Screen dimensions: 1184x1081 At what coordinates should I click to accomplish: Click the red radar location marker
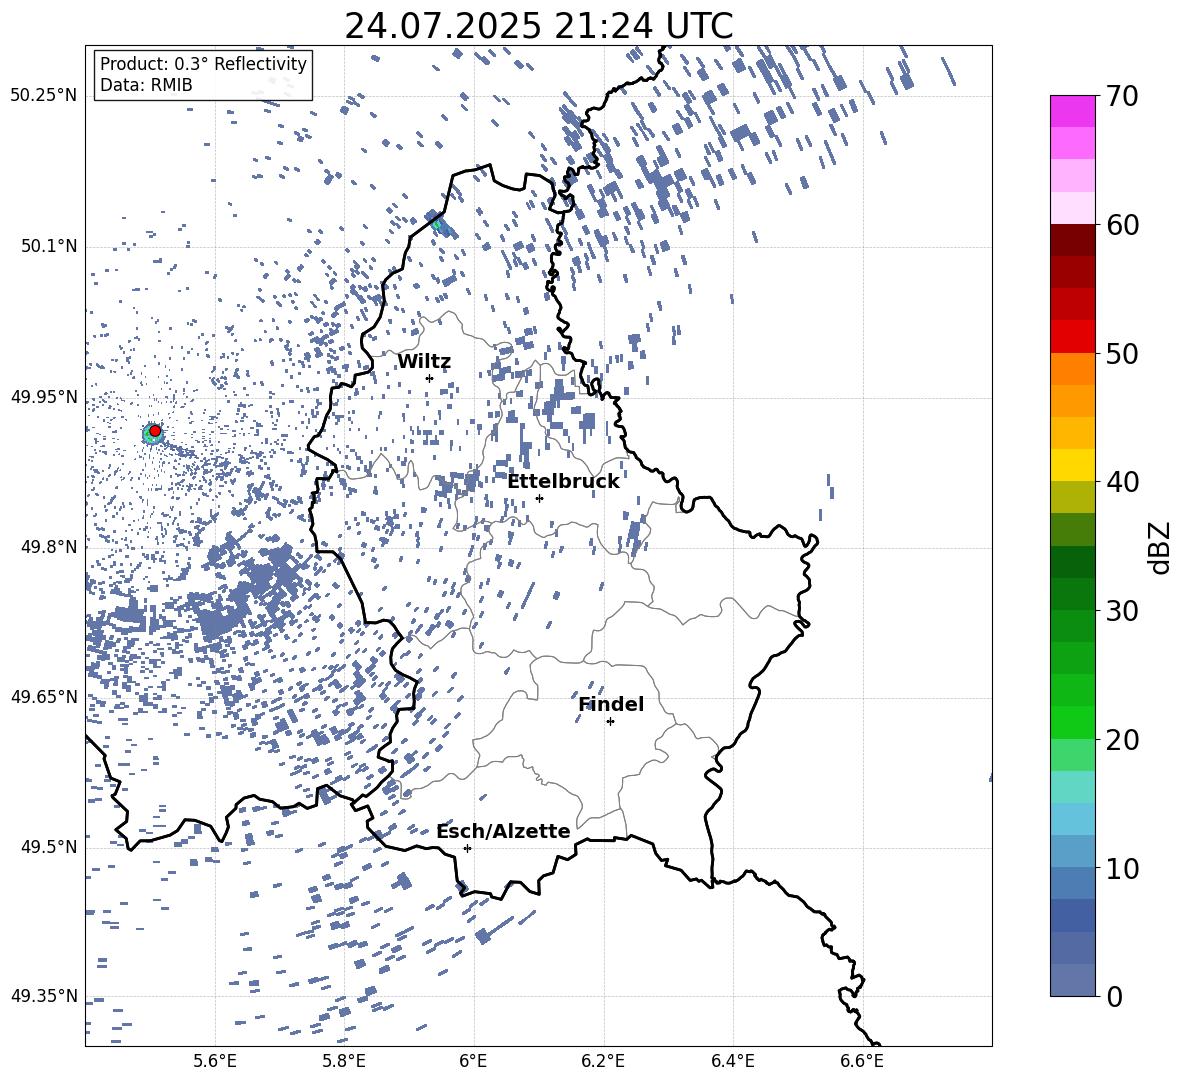click(155, 431)
